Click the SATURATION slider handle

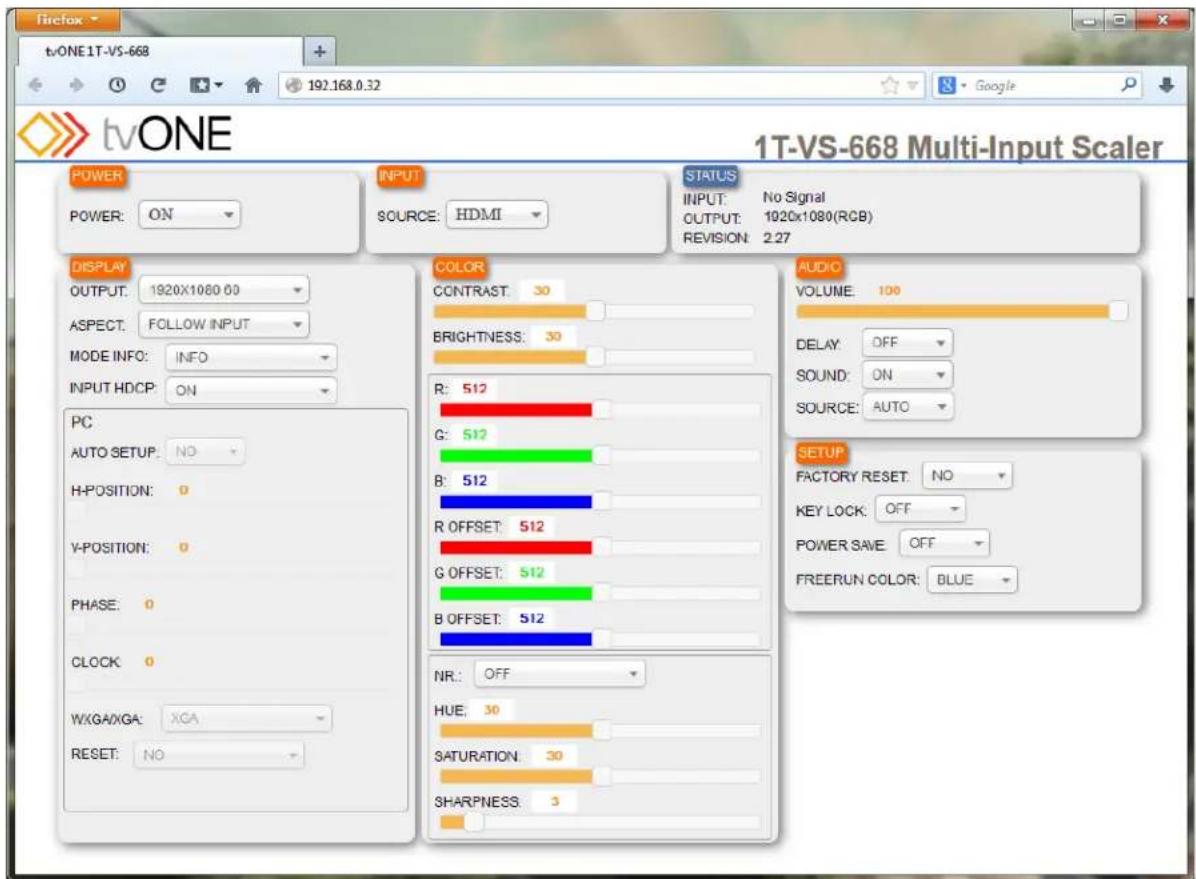pos(602,776)
